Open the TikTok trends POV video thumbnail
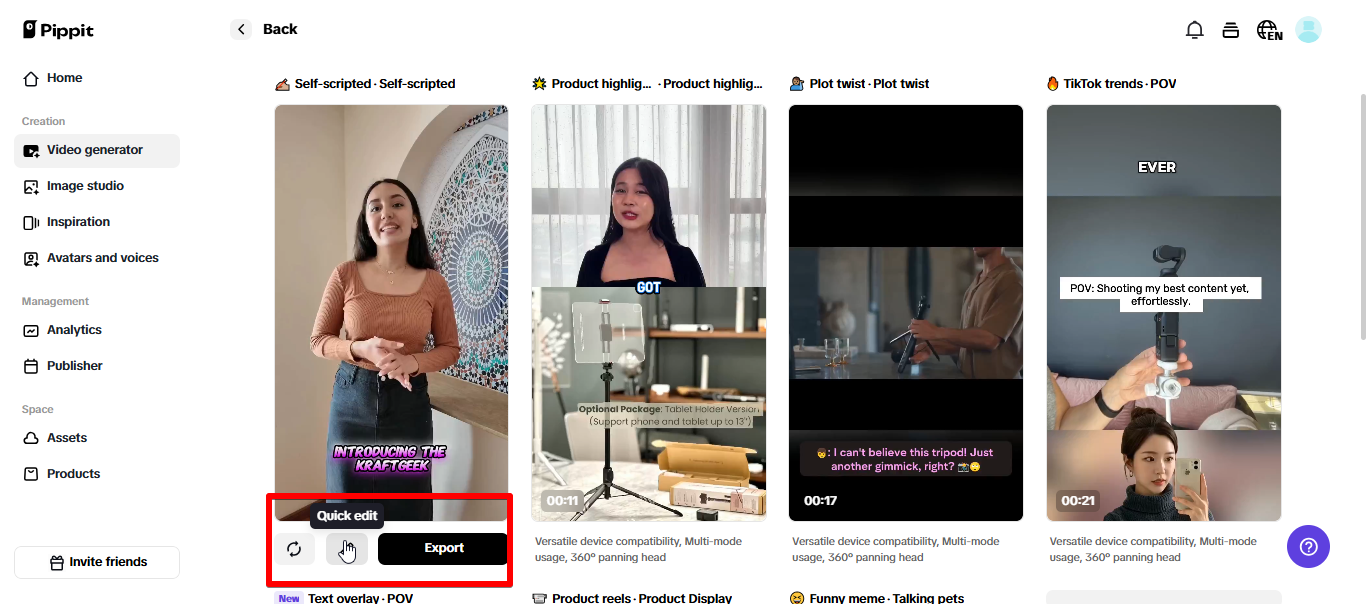 pos(1163,310)
